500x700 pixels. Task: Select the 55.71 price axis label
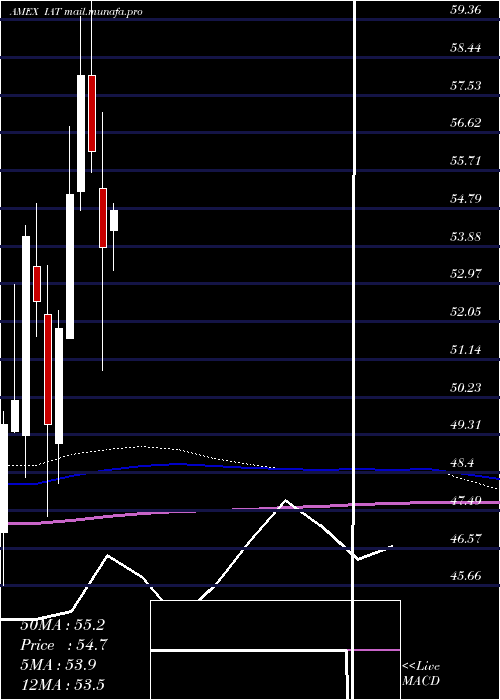coord(466,160)
